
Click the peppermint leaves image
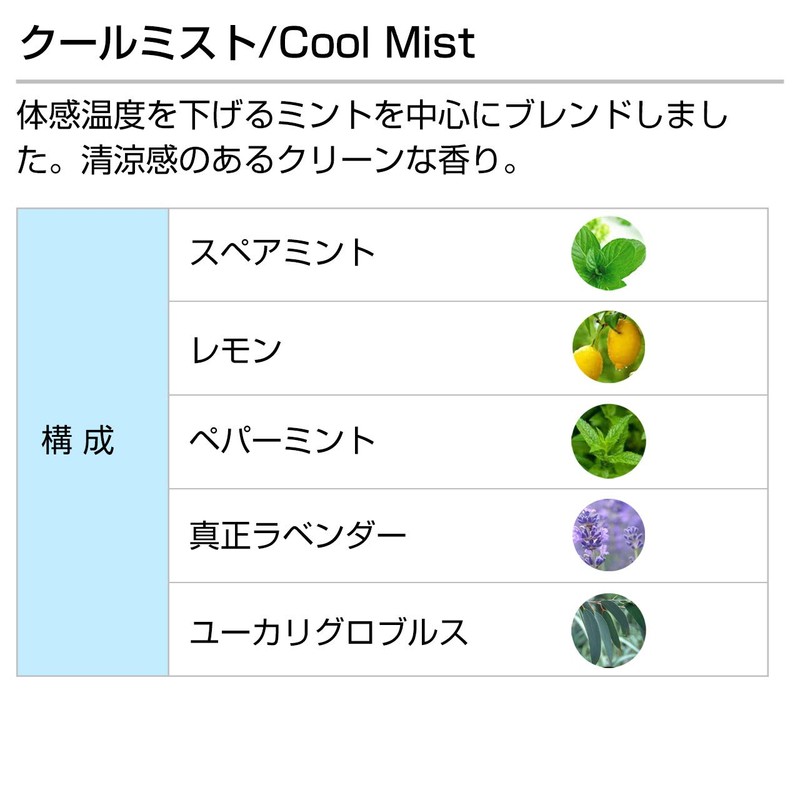coord(608,441)
